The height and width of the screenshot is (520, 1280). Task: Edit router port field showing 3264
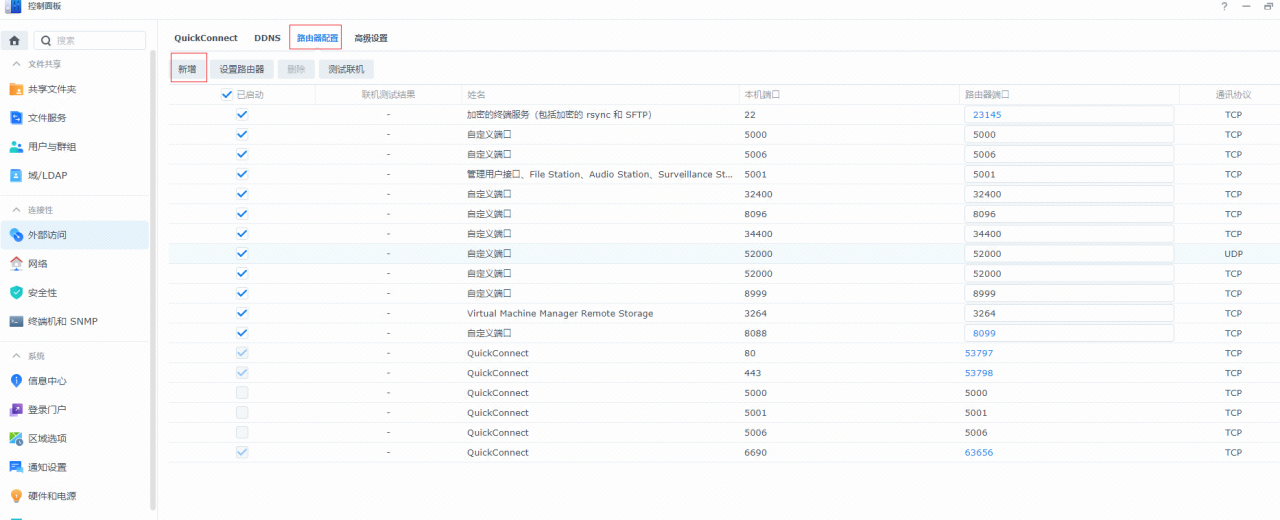tap(1069, 313)
